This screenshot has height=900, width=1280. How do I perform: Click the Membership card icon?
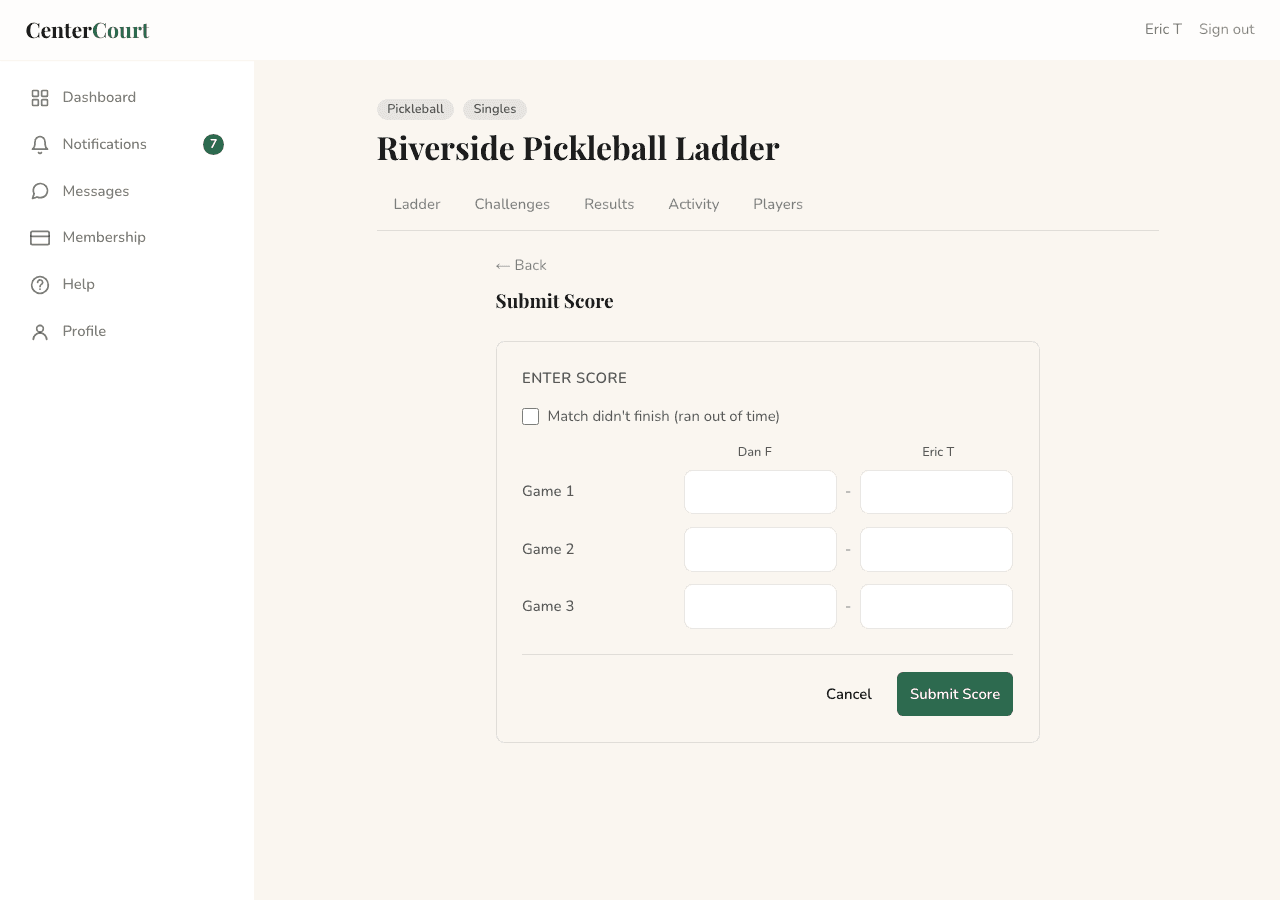pos(40,238)
